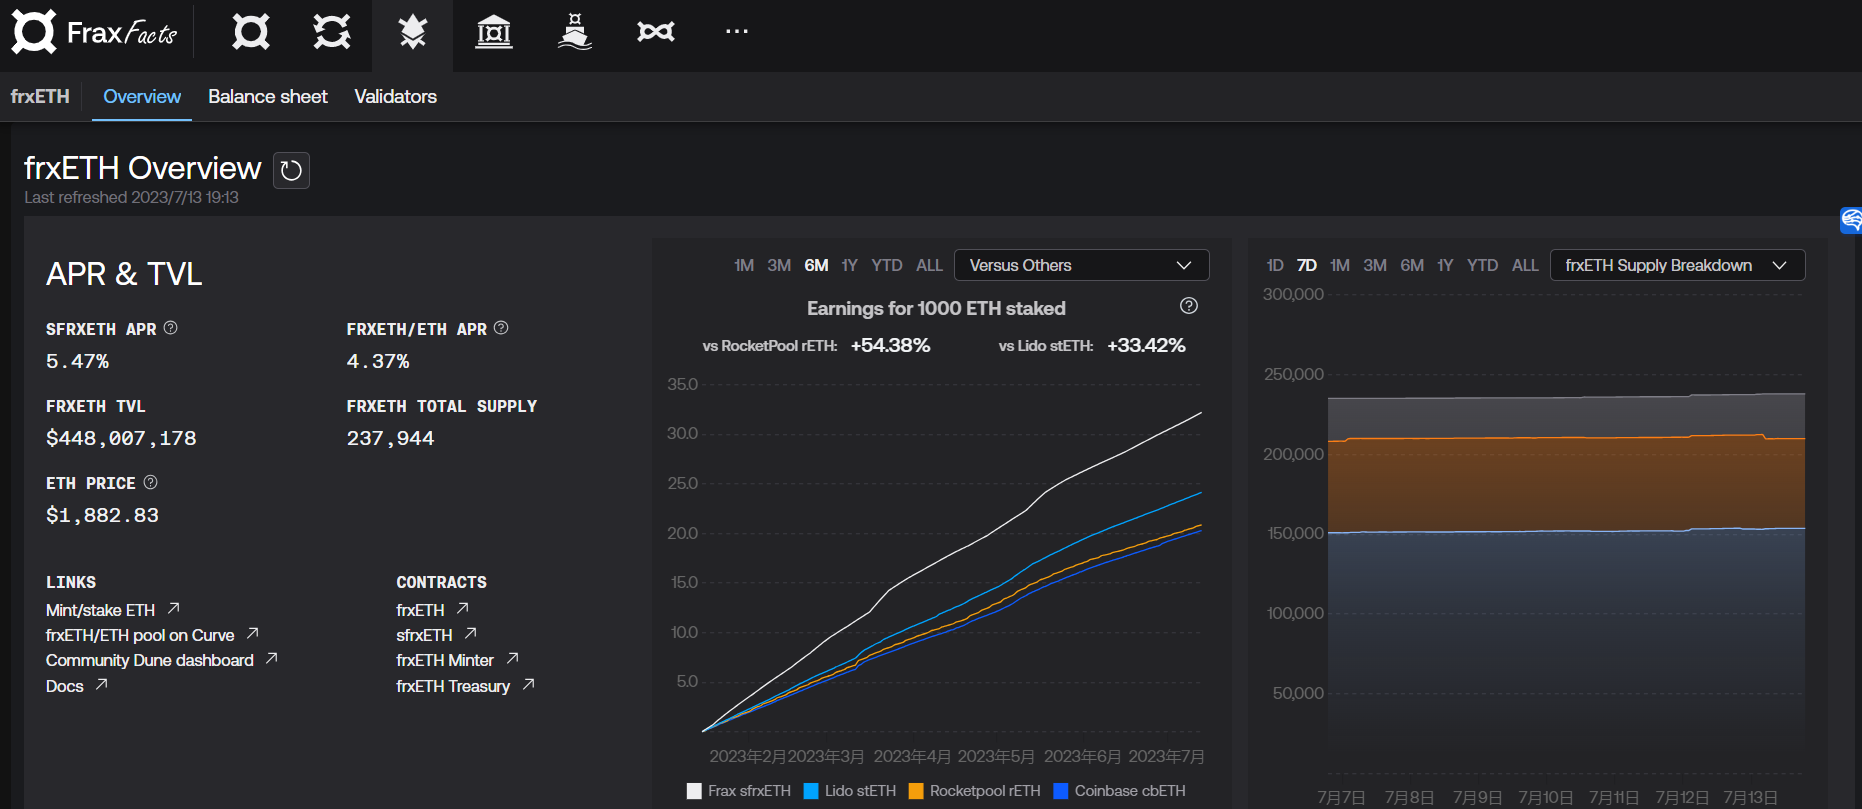Screen dimensions: 1862x809
Task: Click the help icon beside Earnings for 1000 ETH staked
Action: [1188, 306]
